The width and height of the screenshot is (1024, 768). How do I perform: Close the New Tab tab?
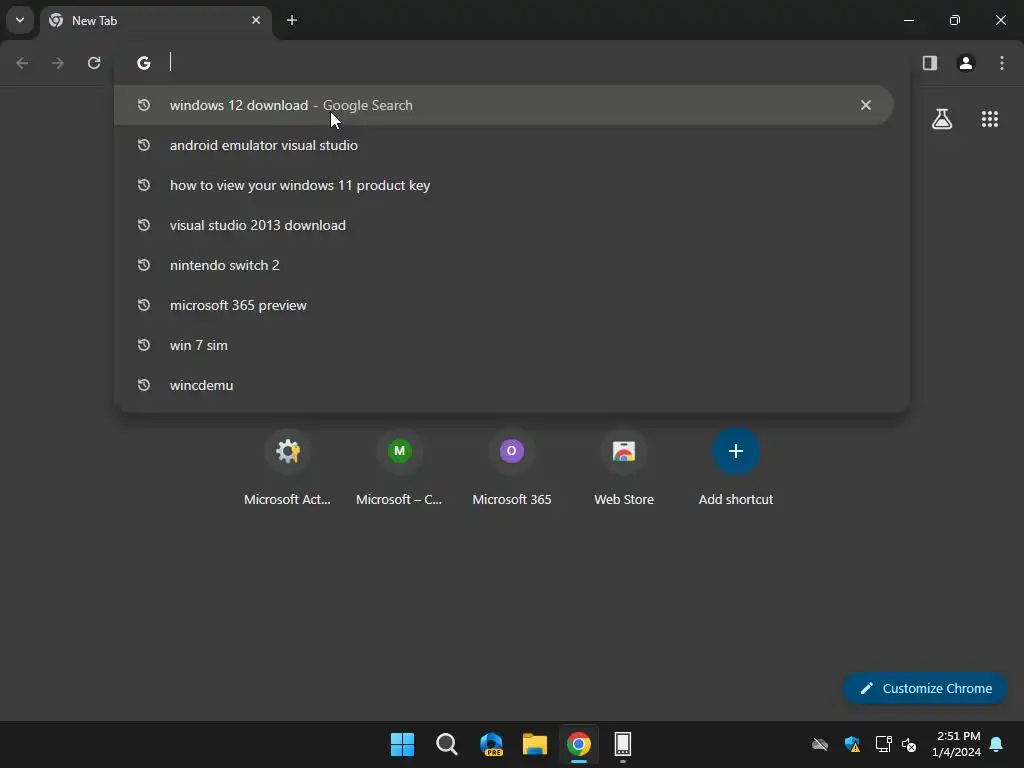pos(256,20)
